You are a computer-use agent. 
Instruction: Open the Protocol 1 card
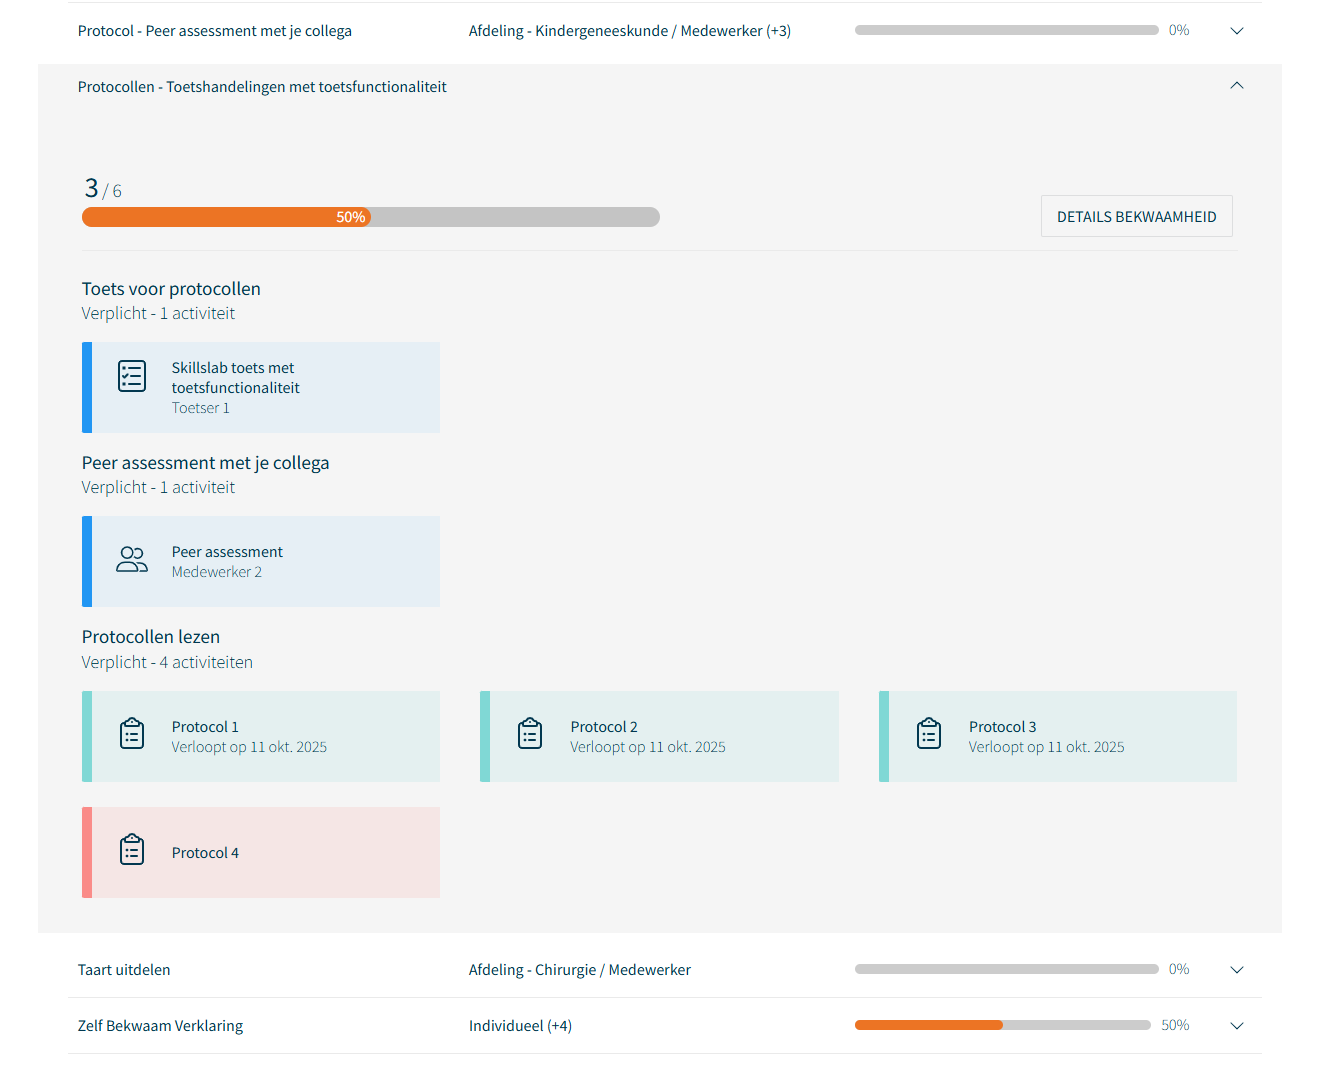click(261, 736)
